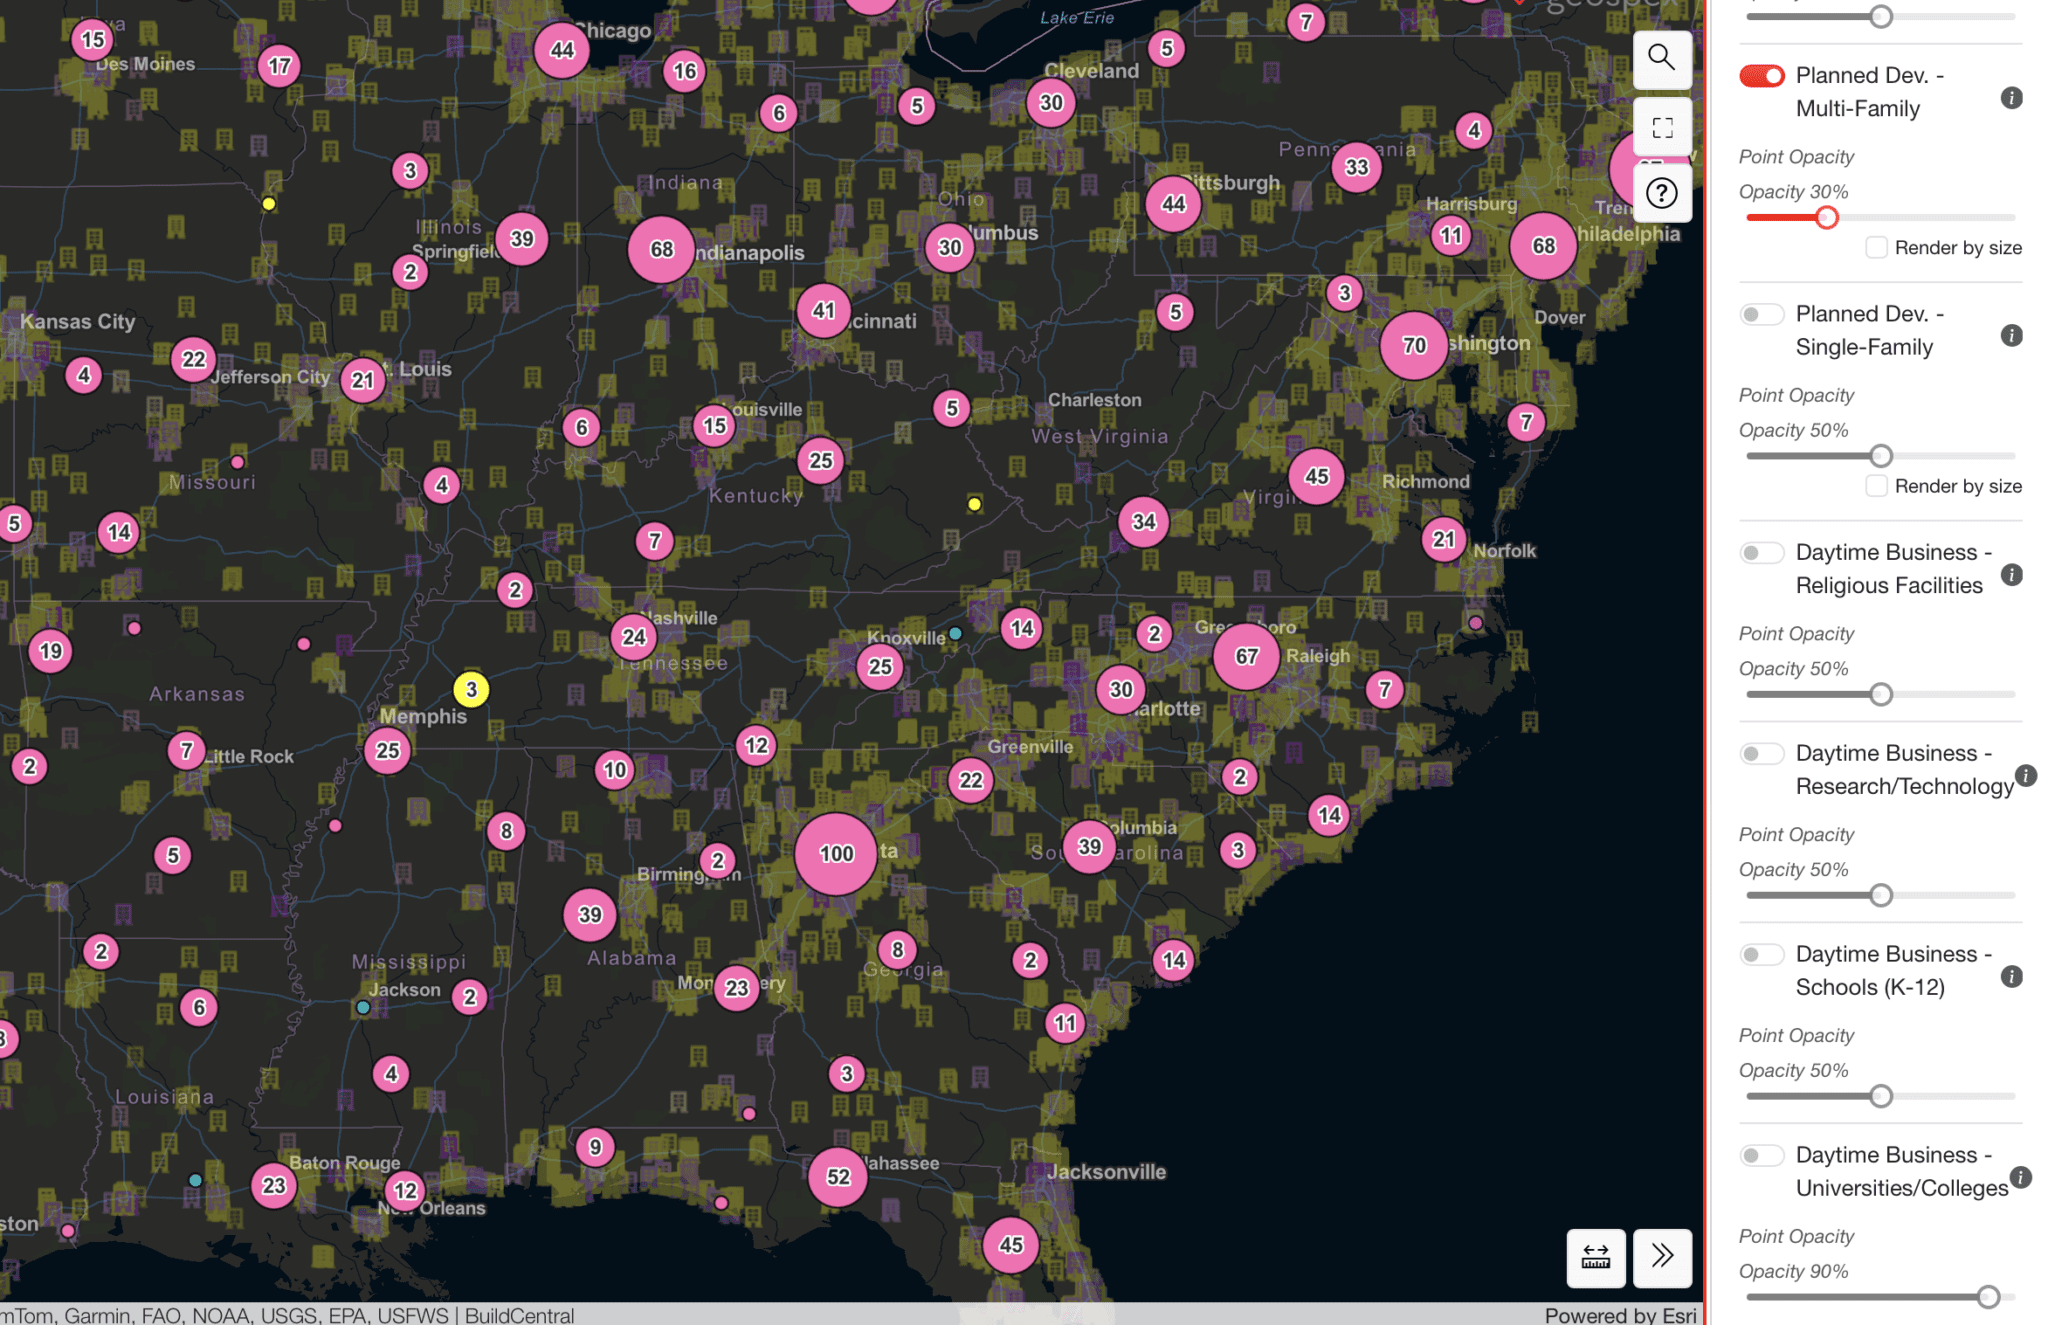The width and height of the screenshot is (2048, 1325).
Task: Open the measure distance ruler tool
Action: tap(1595, 1256)
